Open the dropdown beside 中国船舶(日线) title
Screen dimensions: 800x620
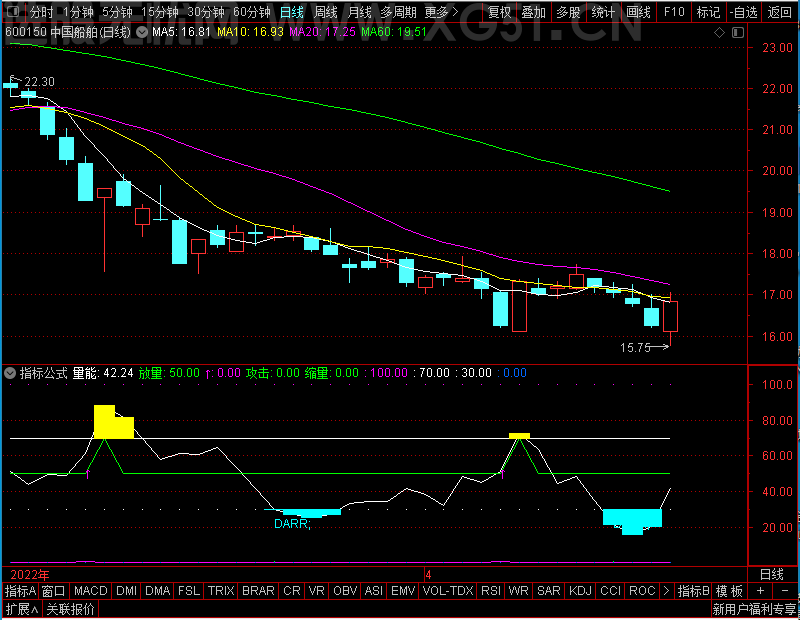[142, 33]
